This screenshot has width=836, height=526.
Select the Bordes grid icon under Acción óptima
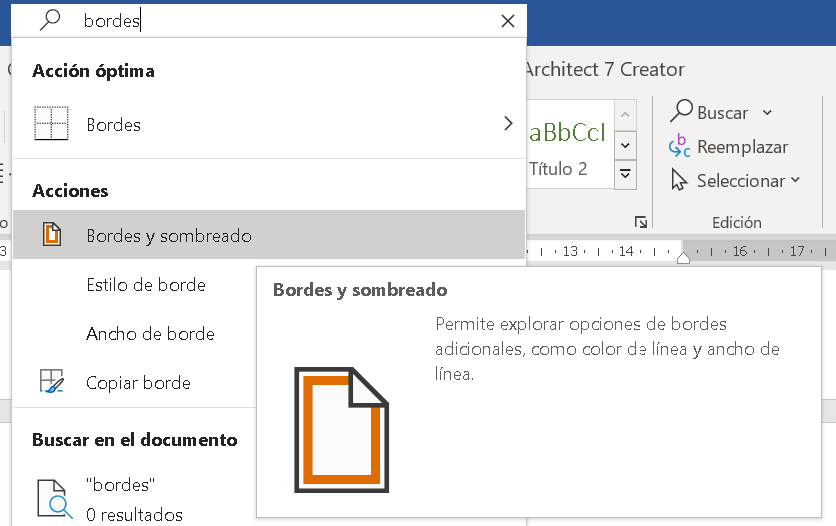pyautogui.click(x=51, y=124)
